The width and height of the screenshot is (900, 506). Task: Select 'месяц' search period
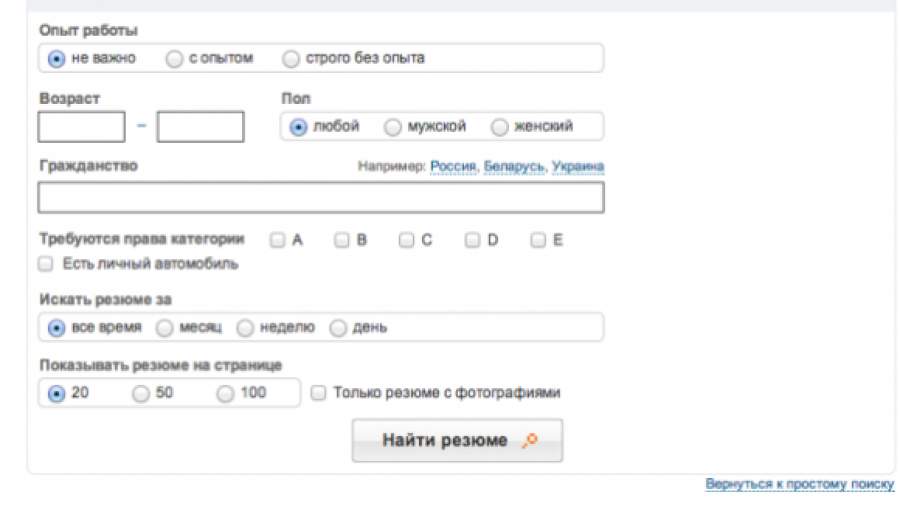164,328
